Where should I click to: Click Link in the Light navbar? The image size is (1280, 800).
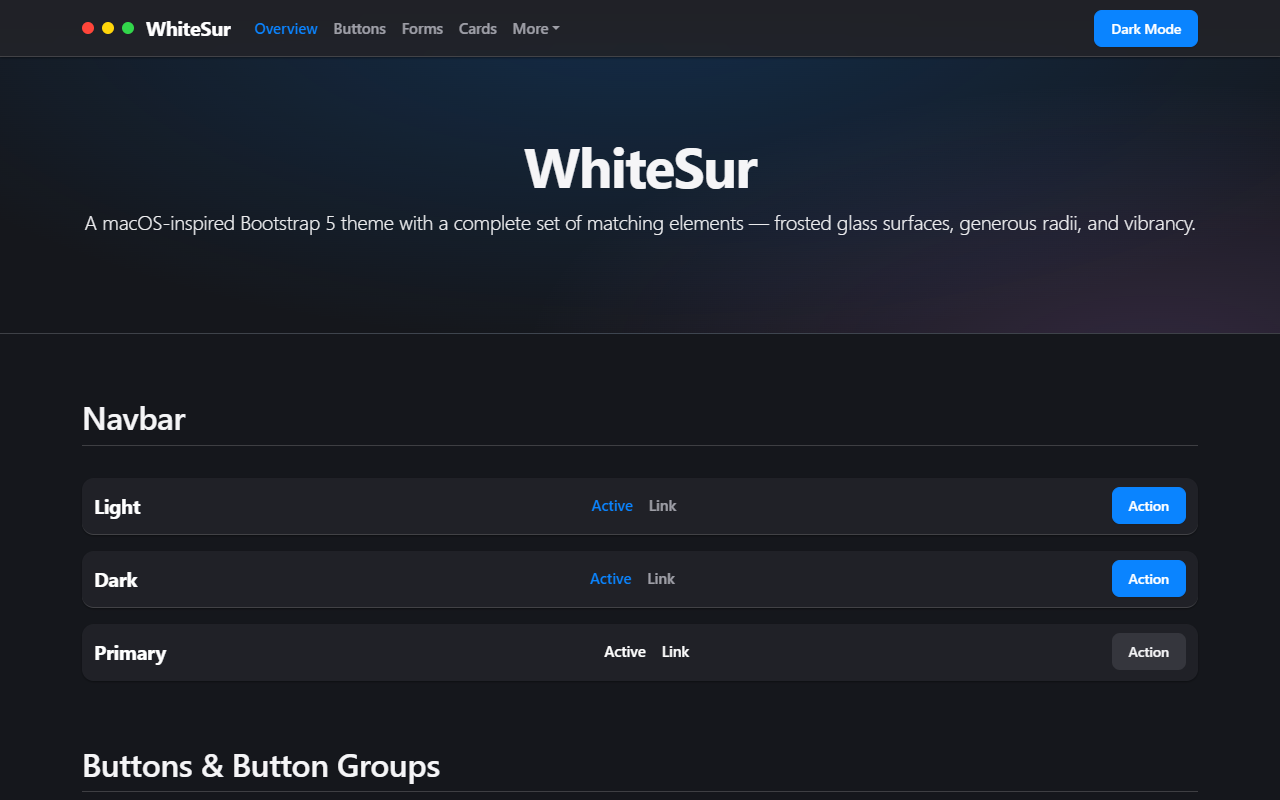coord(663,506)
